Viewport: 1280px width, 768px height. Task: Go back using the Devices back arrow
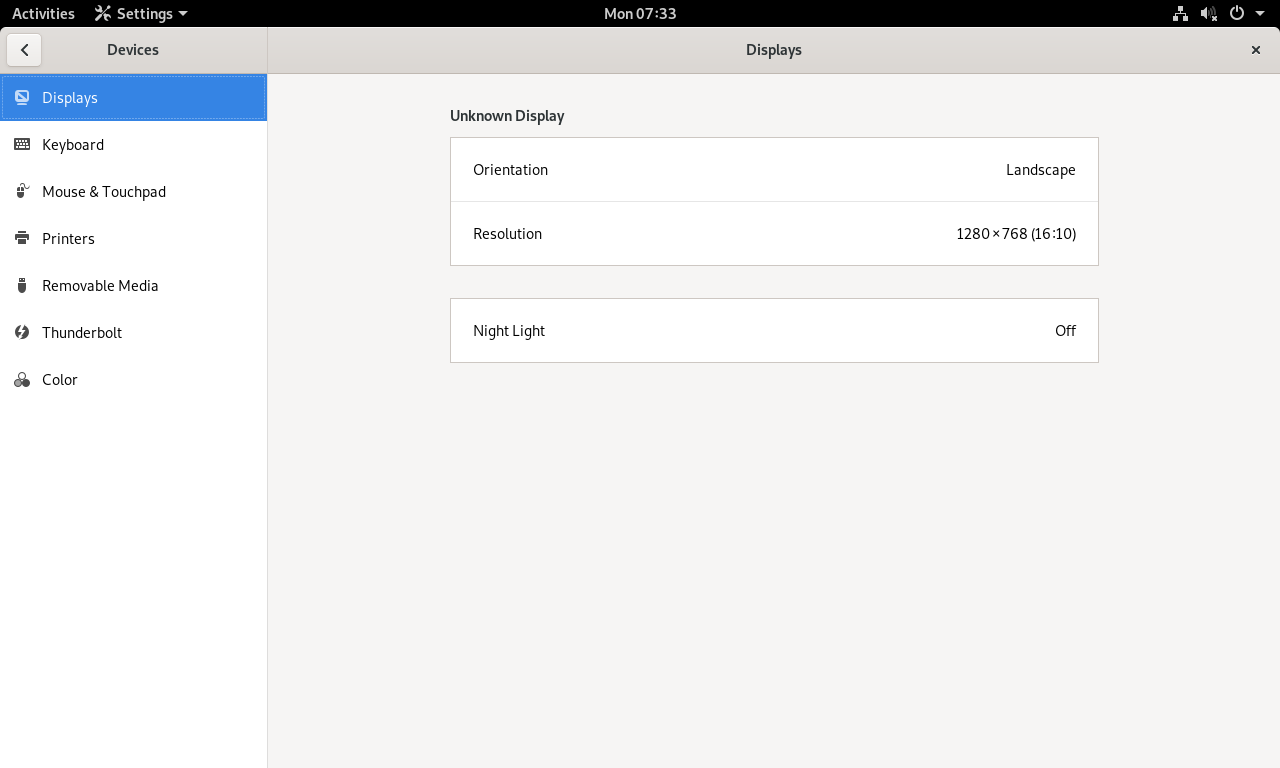pyautogui.click(x=24, y=50)
